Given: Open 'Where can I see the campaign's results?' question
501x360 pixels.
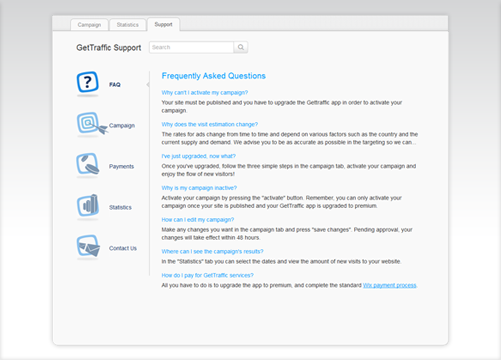Looking at the screenshot, I should pos(212,251).
